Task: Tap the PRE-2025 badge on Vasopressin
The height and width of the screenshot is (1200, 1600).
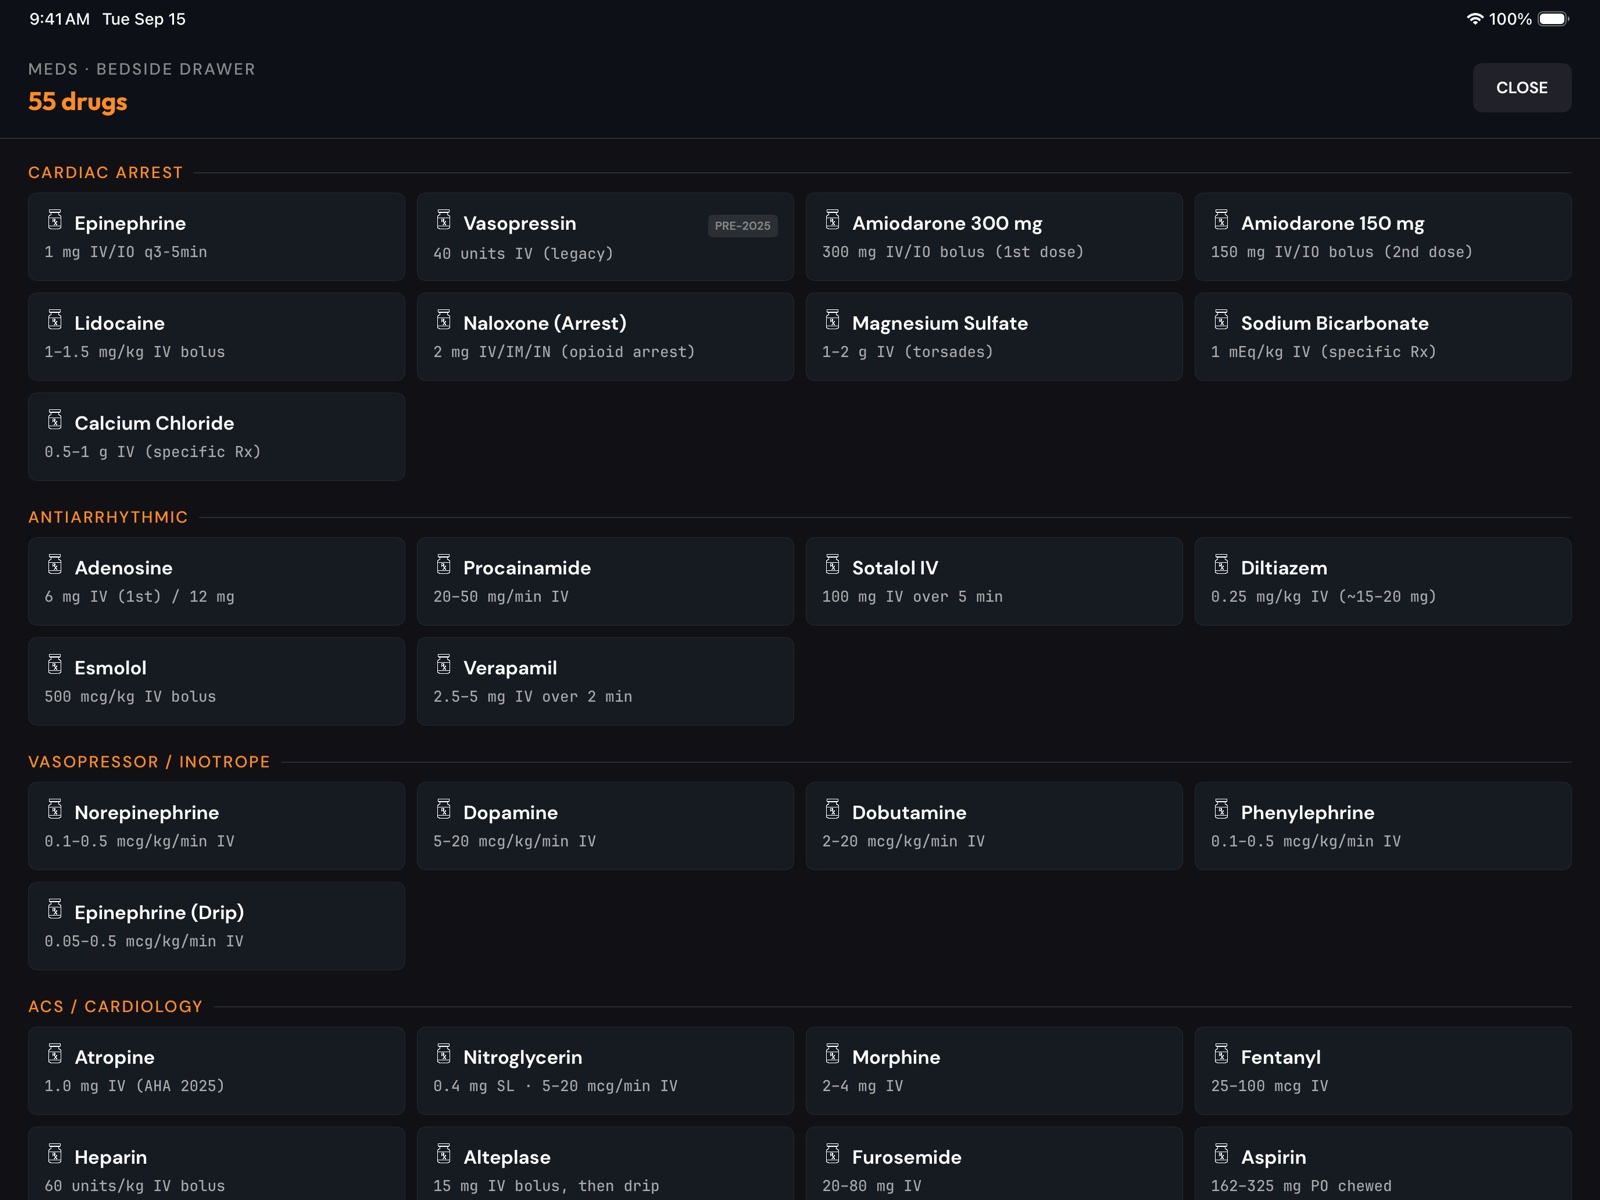Action: [x=743, y=226]
